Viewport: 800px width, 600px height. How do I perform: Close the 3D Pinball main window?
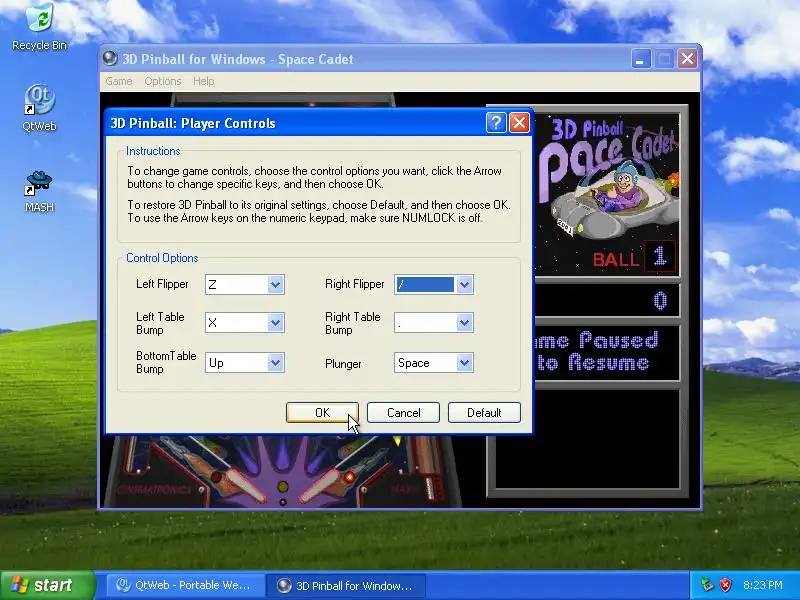pos(687,59)
